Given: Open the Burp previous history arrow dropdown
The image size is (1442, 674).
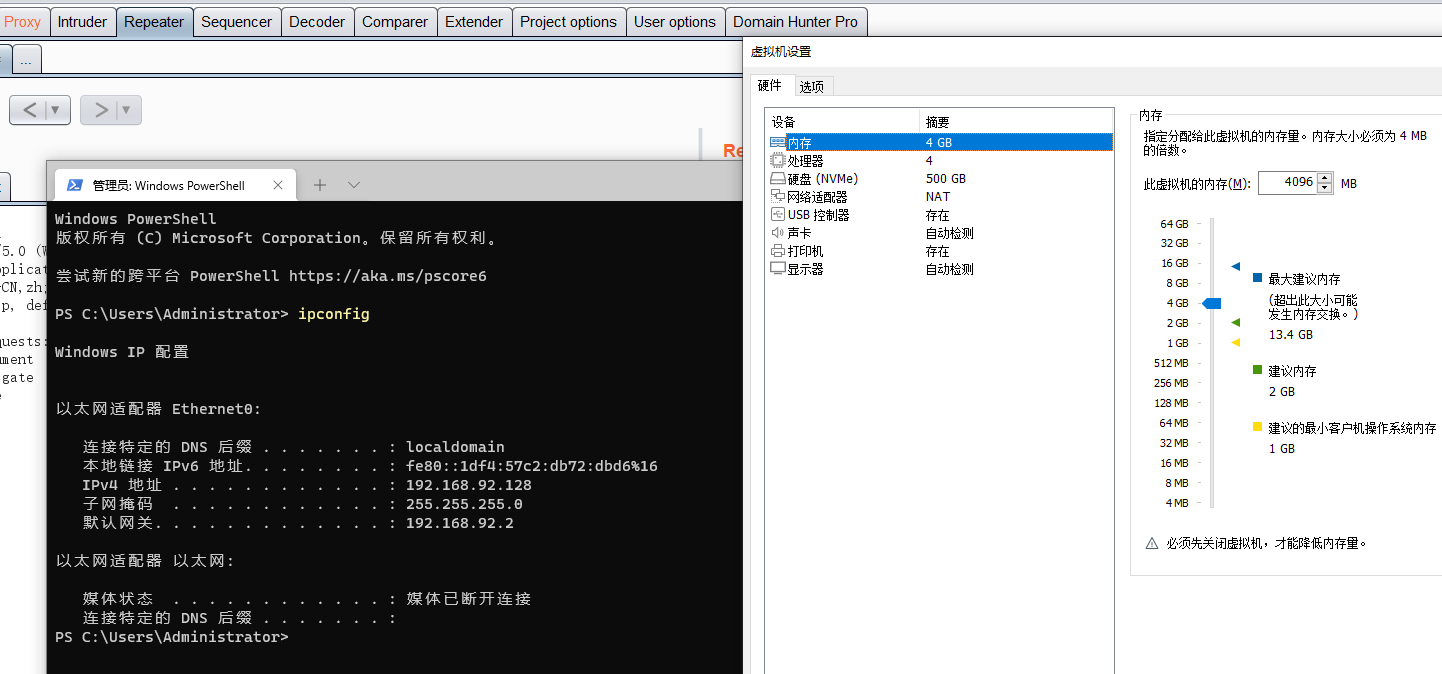Looking at the screenshot, I should click(x=56, y=110).
